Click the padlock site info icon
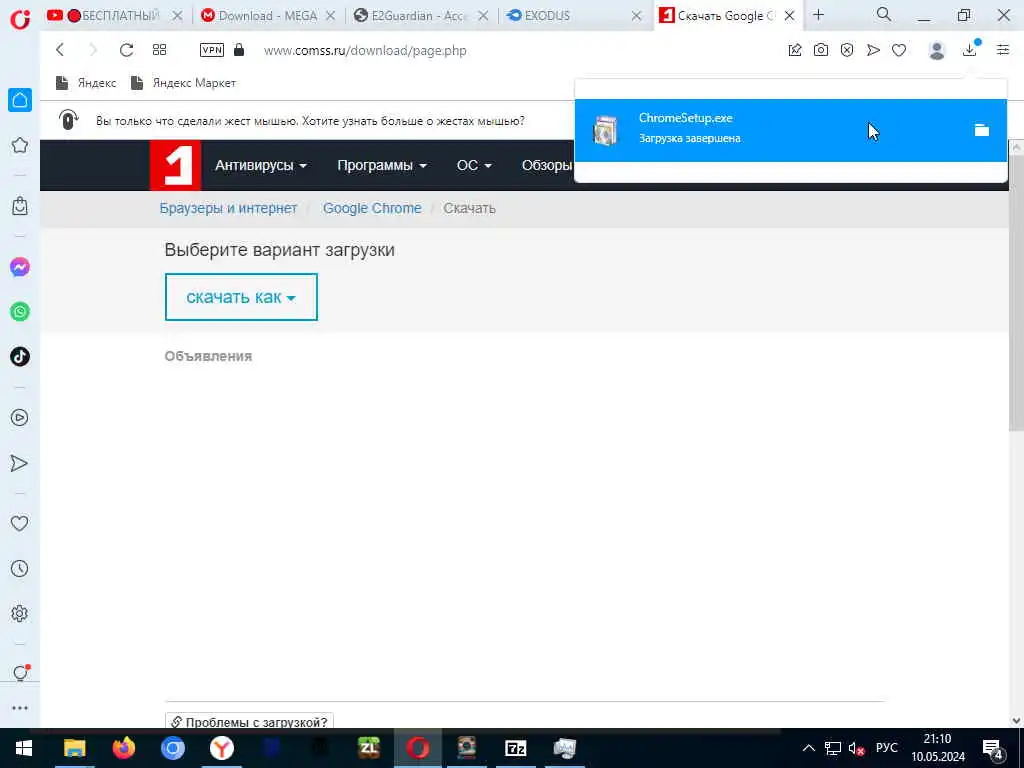 coord(239,50)
